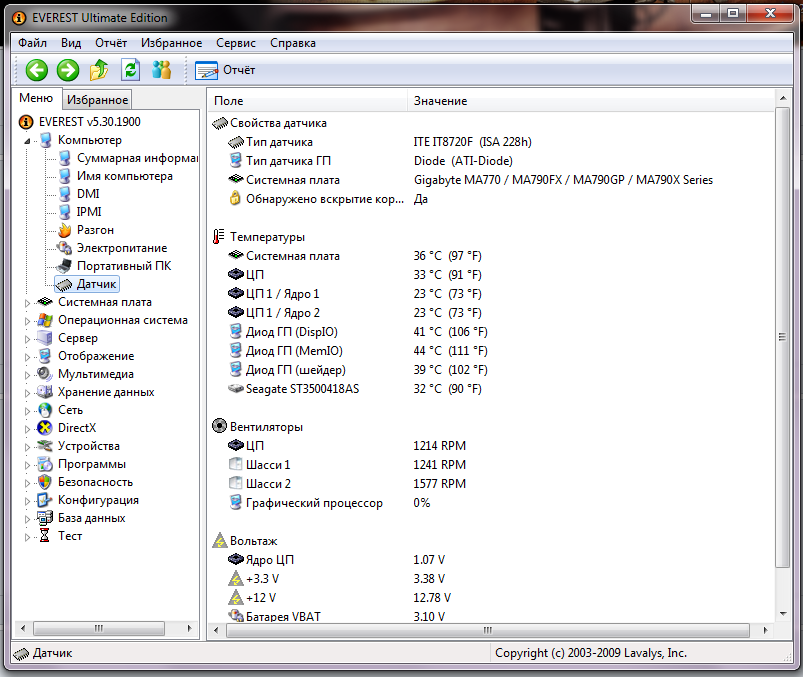The width and height of the screenshot is (803, 677).
Task: Click the vertical scrollbar down arrow
Action: tap(783, 613)
